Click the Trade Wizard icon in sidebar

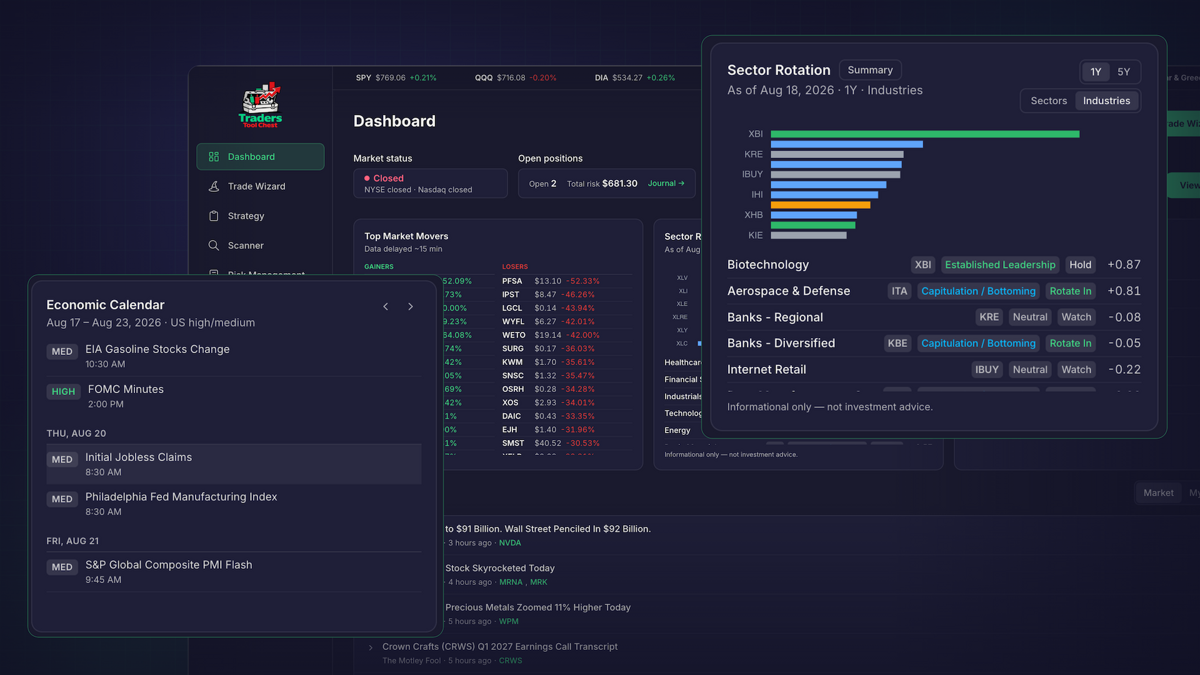coord(214,186)
